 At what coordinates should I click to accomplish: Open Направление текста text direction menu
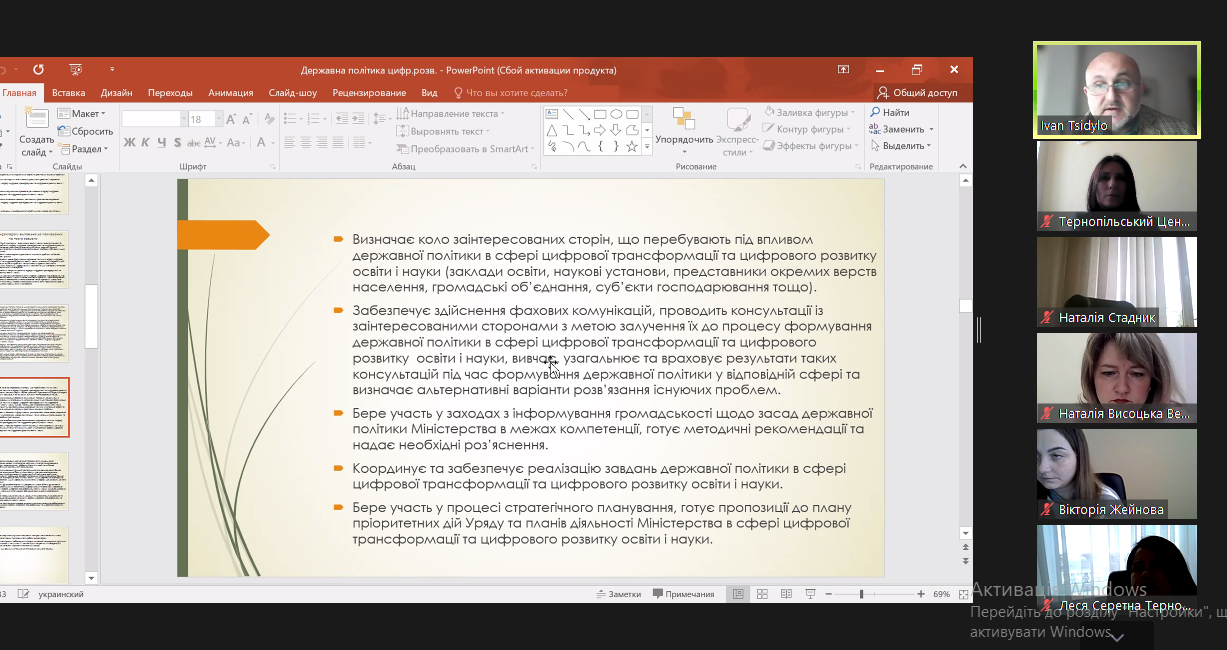click(451, 114)
